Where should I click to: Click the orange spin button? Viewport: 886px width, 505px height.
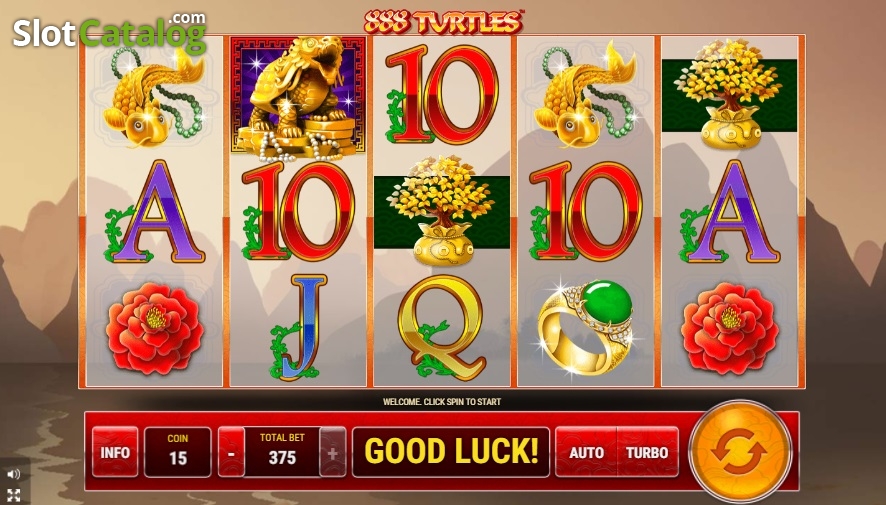[740, 452]
